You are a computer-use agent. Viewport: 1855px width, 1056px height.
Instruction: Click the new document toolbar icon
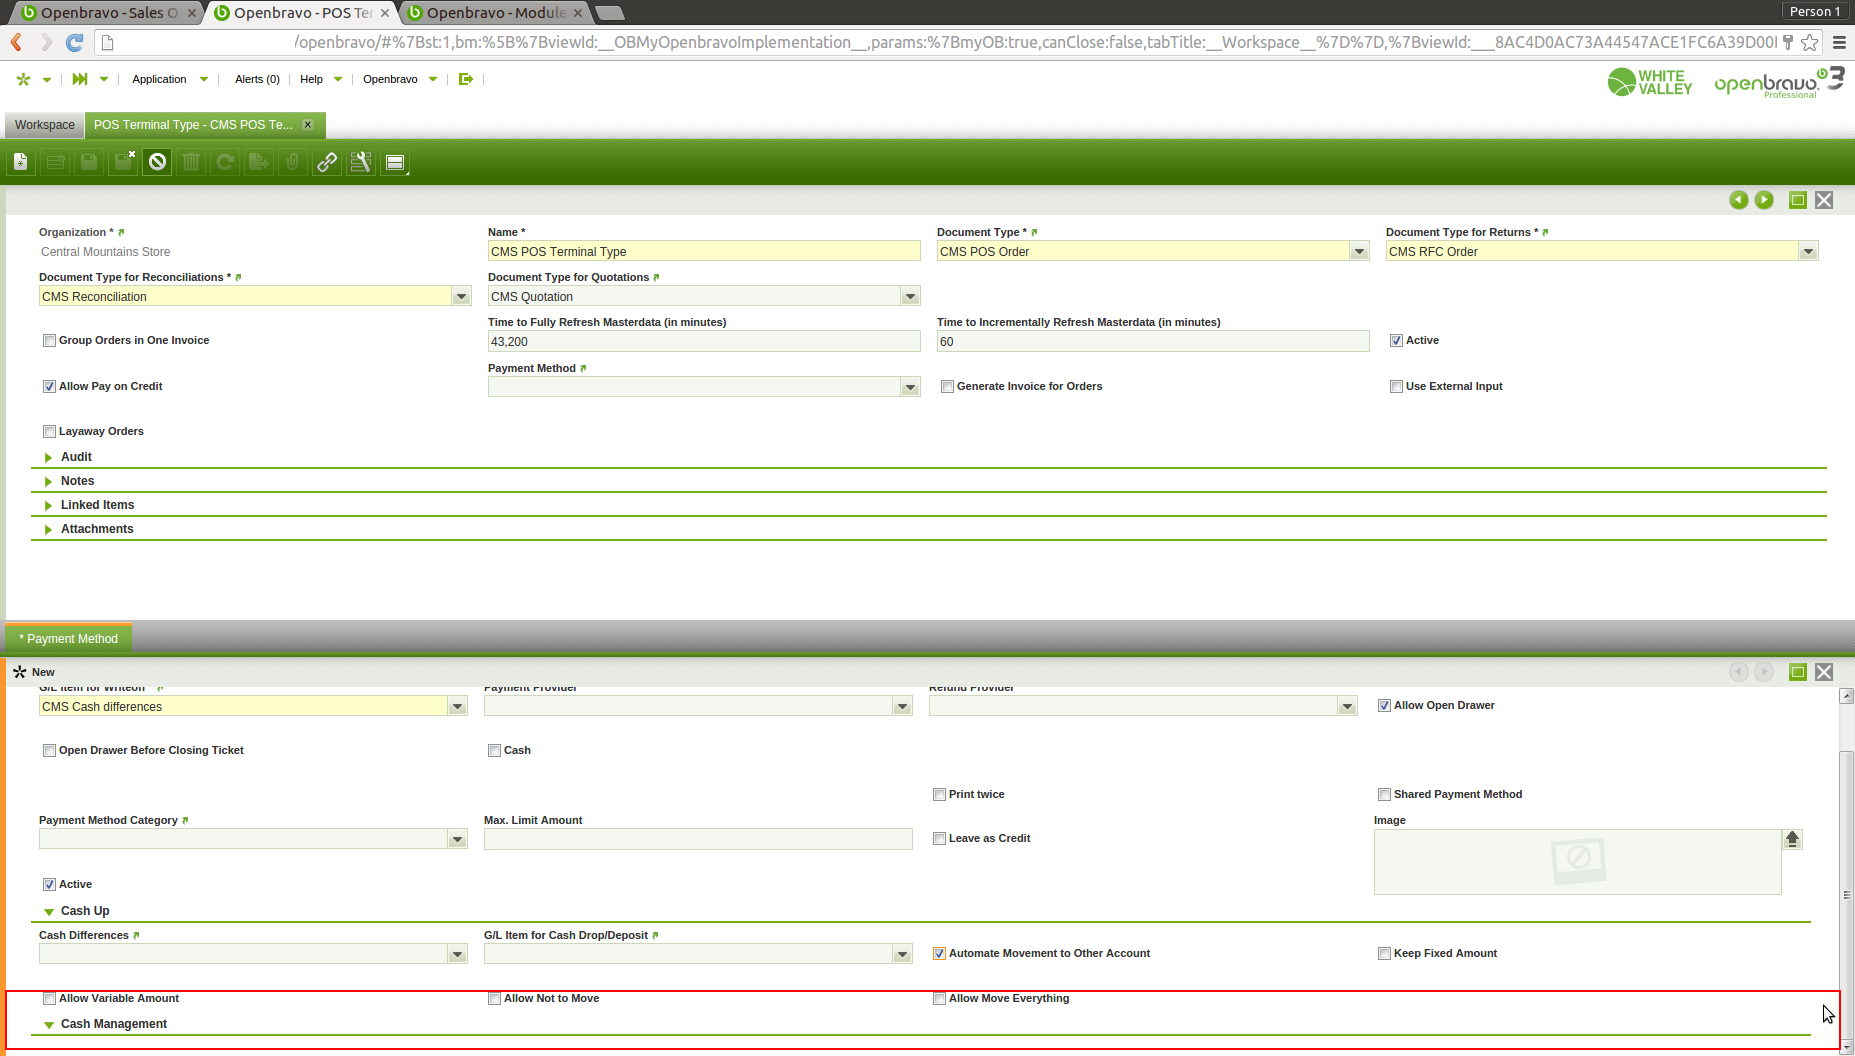pyautogui.click(x=21, y=162)
